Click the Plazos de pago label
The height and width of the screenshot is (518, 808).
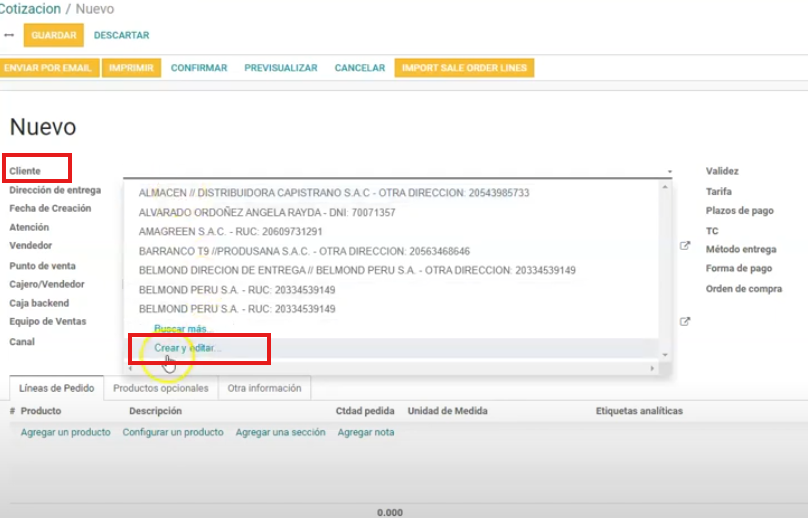point(739,210)
